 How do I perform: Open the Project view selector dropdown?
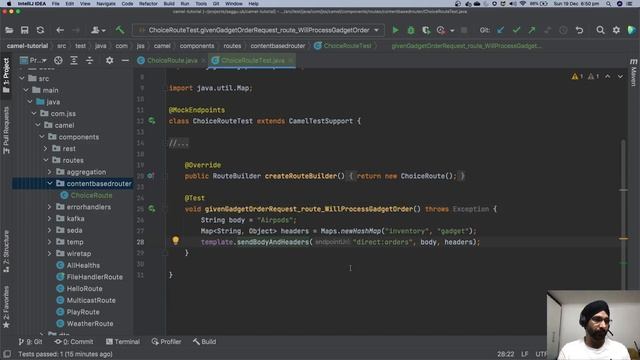(33, 60)
